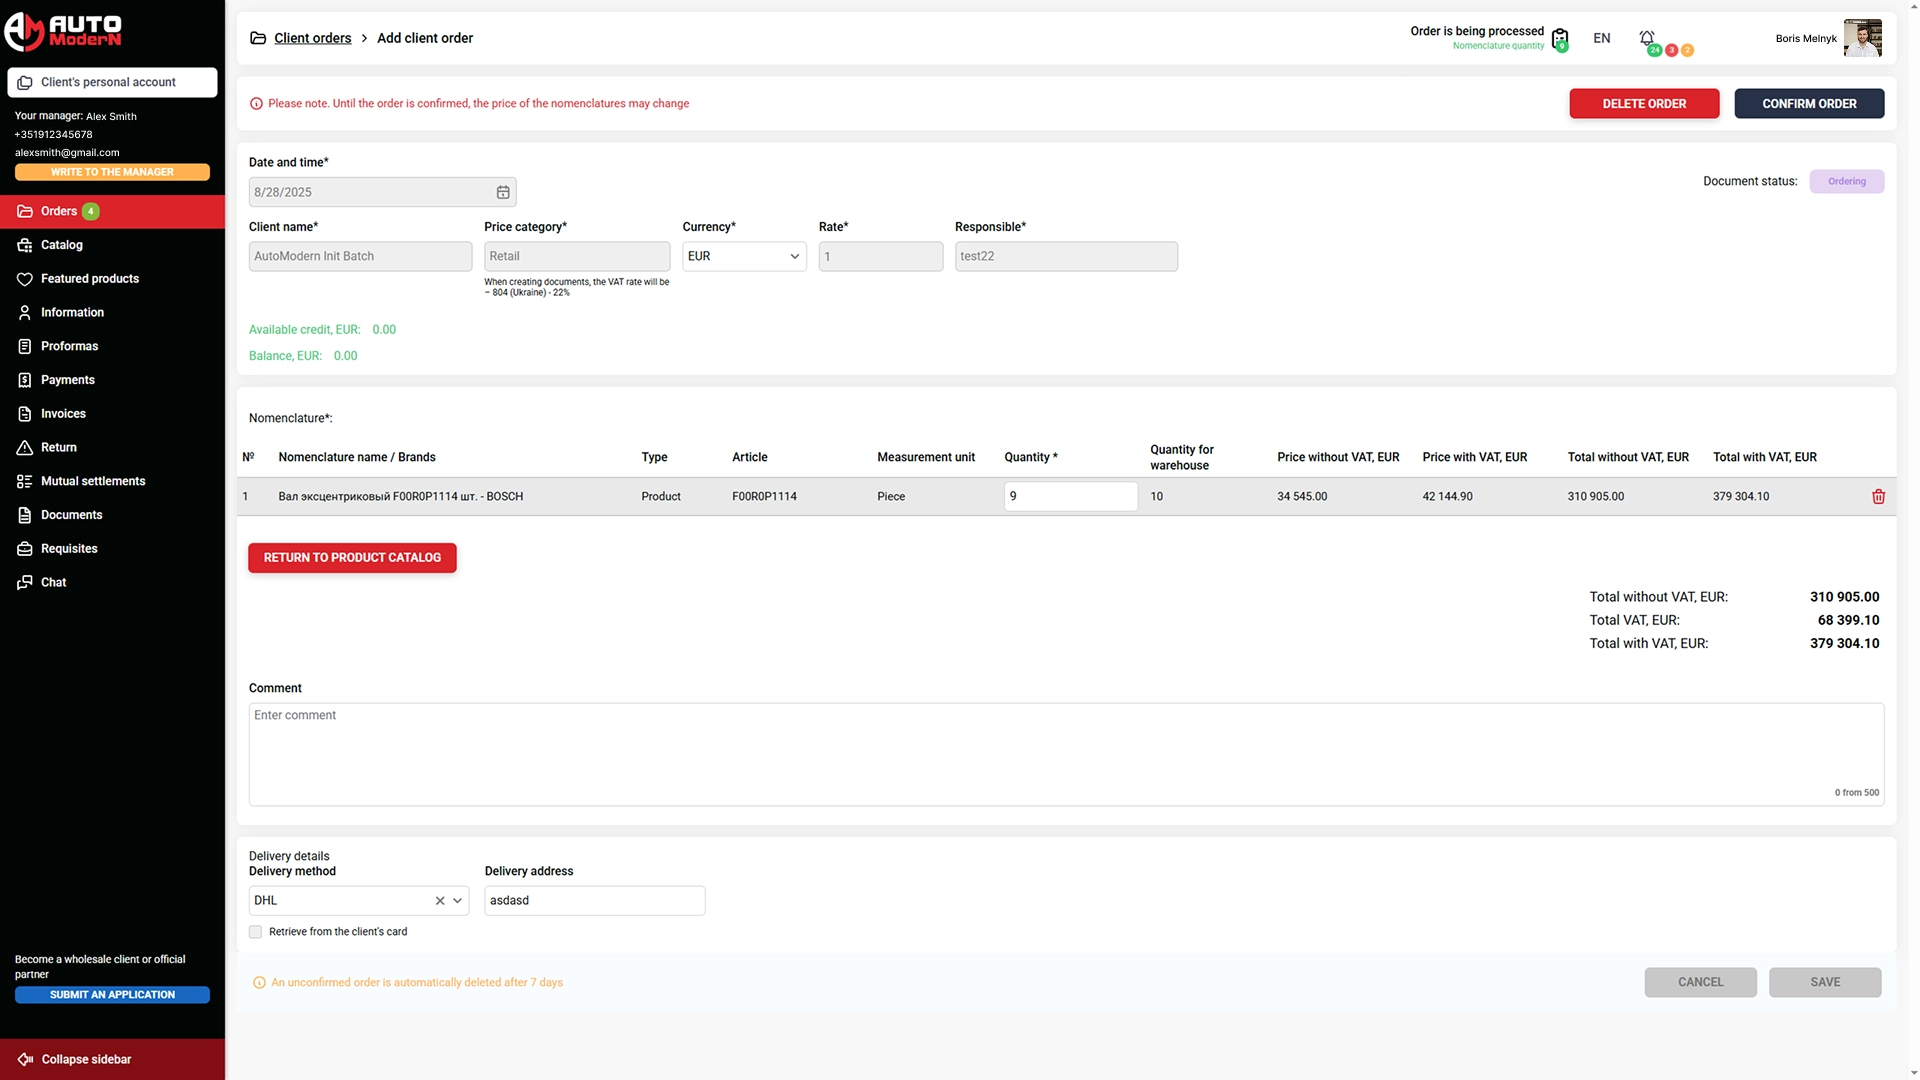Expand the Delivery method dropdown
Viewport: 1920px width, 1080px height.
tap(459, 900)
